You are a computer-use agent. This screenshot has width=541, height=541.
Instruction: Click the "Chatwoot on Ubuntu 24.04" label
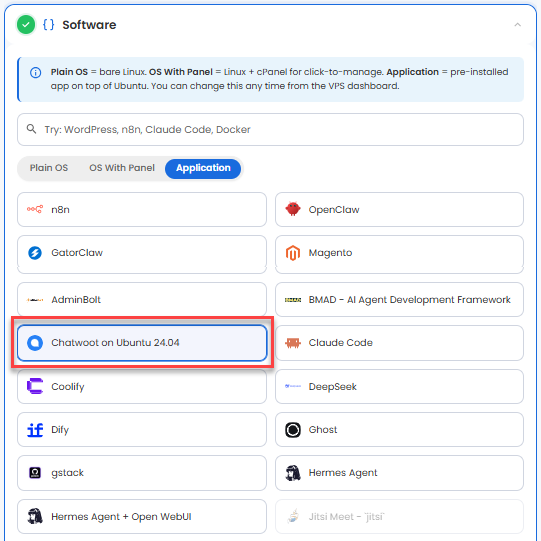115,343
